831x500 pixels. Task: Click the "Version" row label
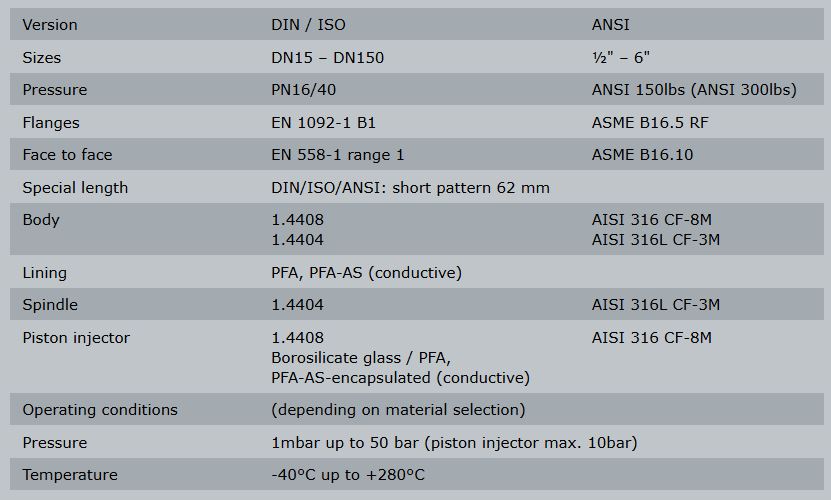[49, 24]
